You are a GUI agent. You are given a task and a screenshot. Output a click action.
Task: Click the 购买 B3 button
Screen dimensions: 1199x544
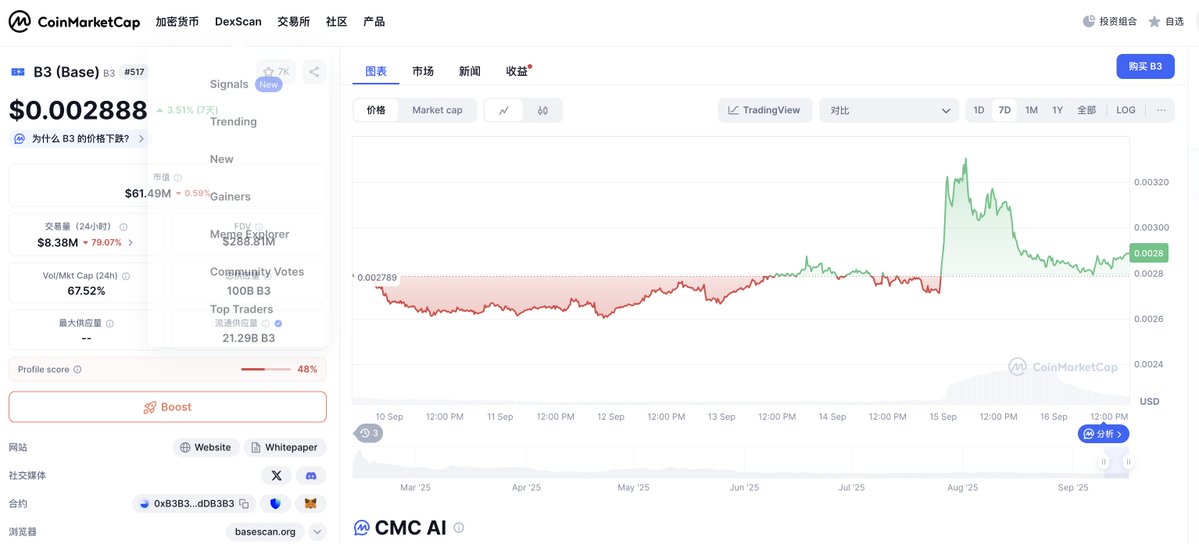1145,67
